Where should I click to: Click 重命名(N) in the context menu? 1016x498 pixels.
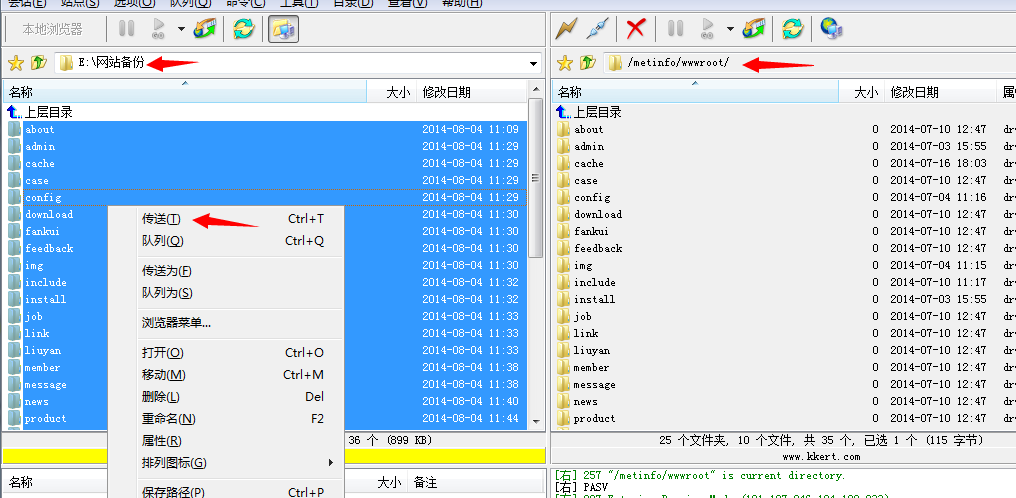(x=168, y=419)
